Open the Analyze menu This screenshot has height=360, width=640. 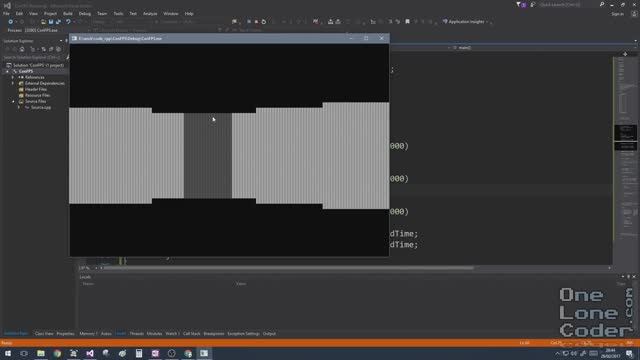coord(150,13)
